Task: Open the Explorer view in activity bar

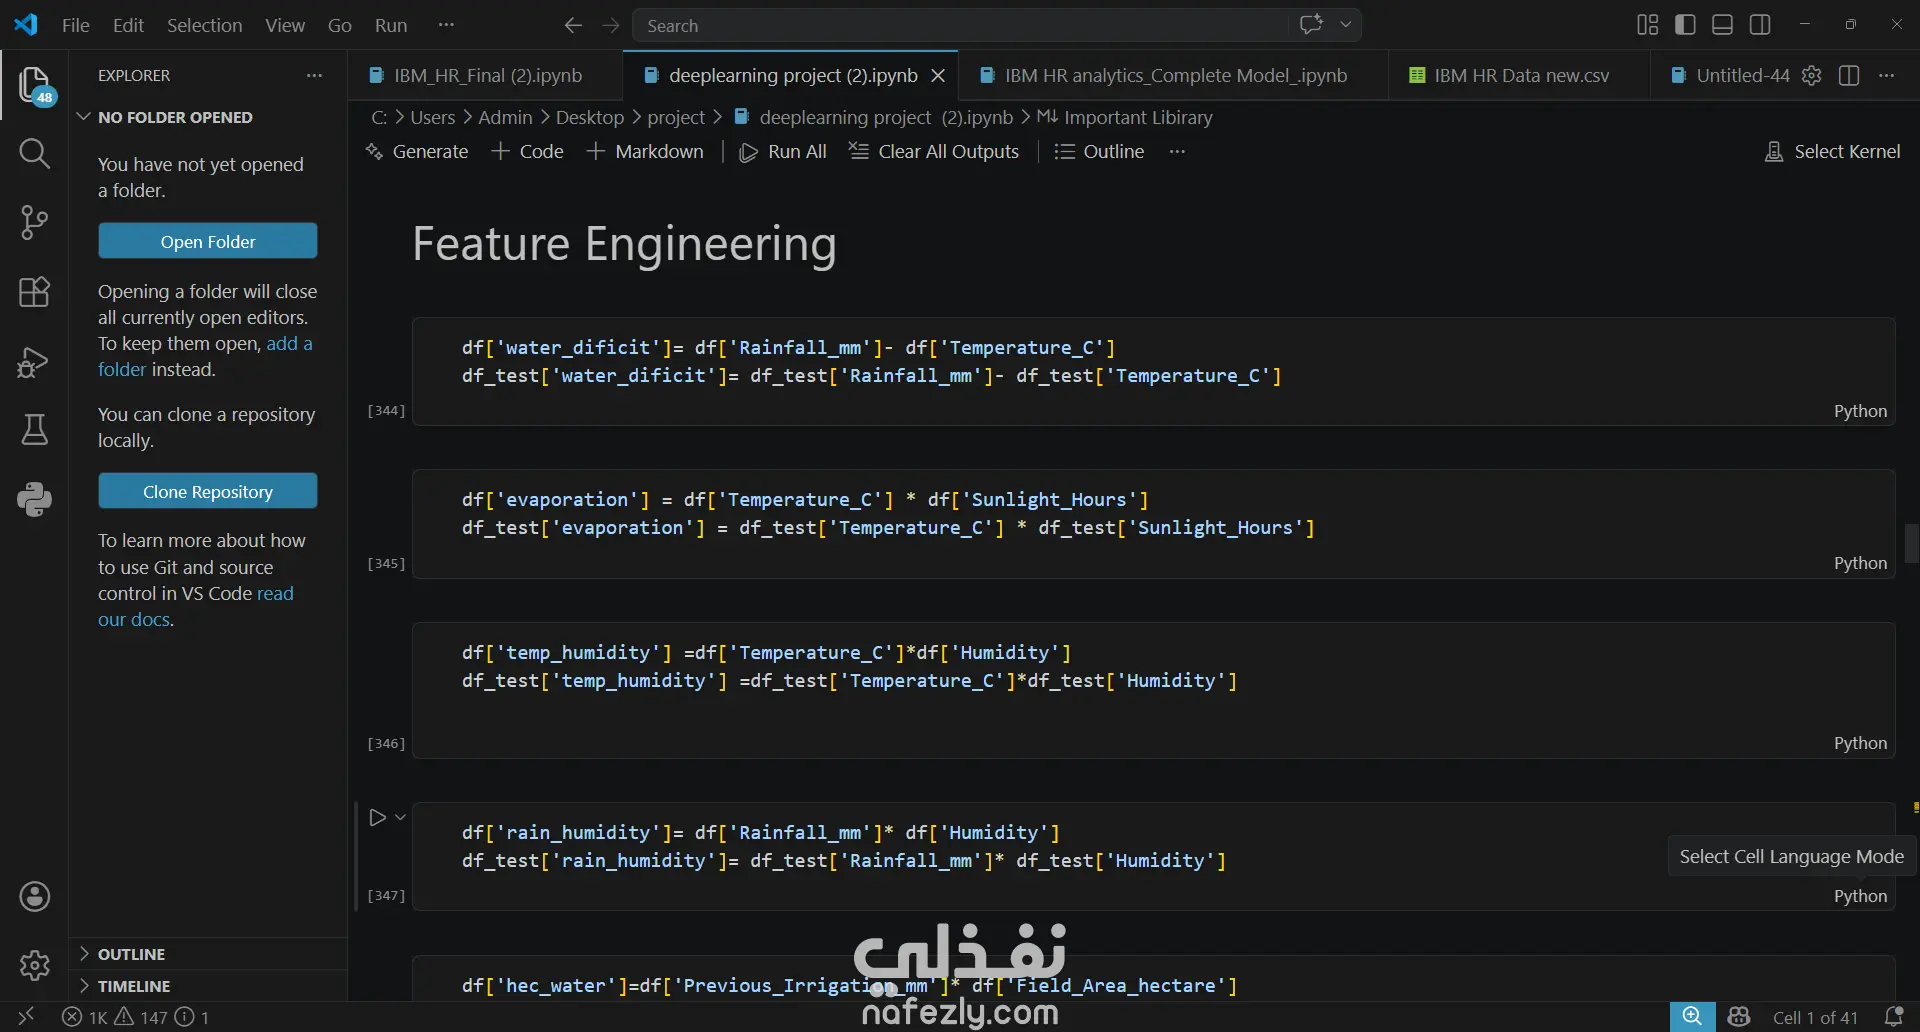Action: [35, 85]
